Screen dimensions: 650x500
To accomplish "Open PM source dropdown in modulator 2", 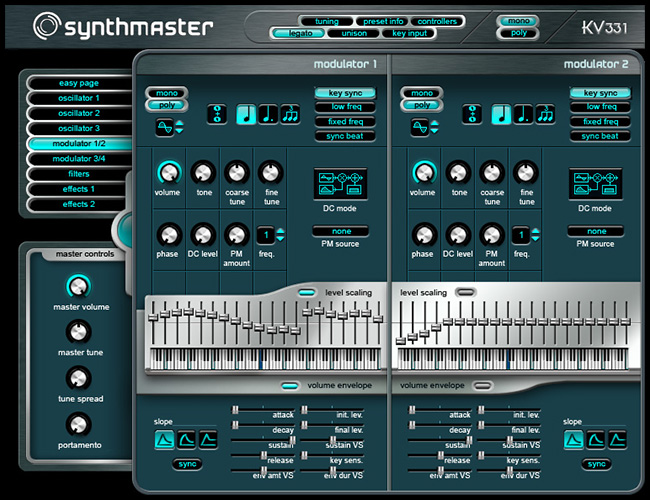I will point(596,231).
